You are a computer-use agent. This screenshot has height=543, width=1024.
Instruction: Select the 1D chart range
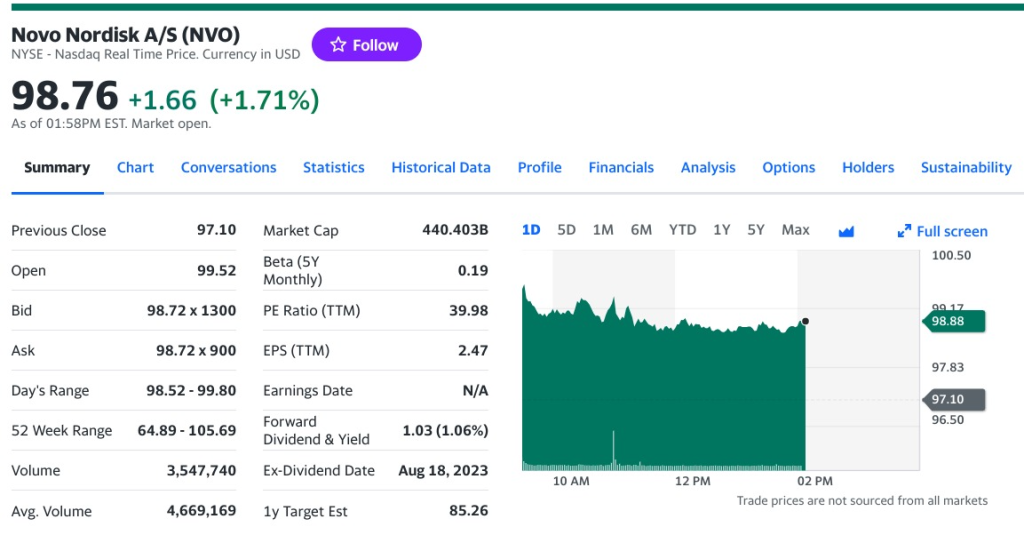pos(531,230)
